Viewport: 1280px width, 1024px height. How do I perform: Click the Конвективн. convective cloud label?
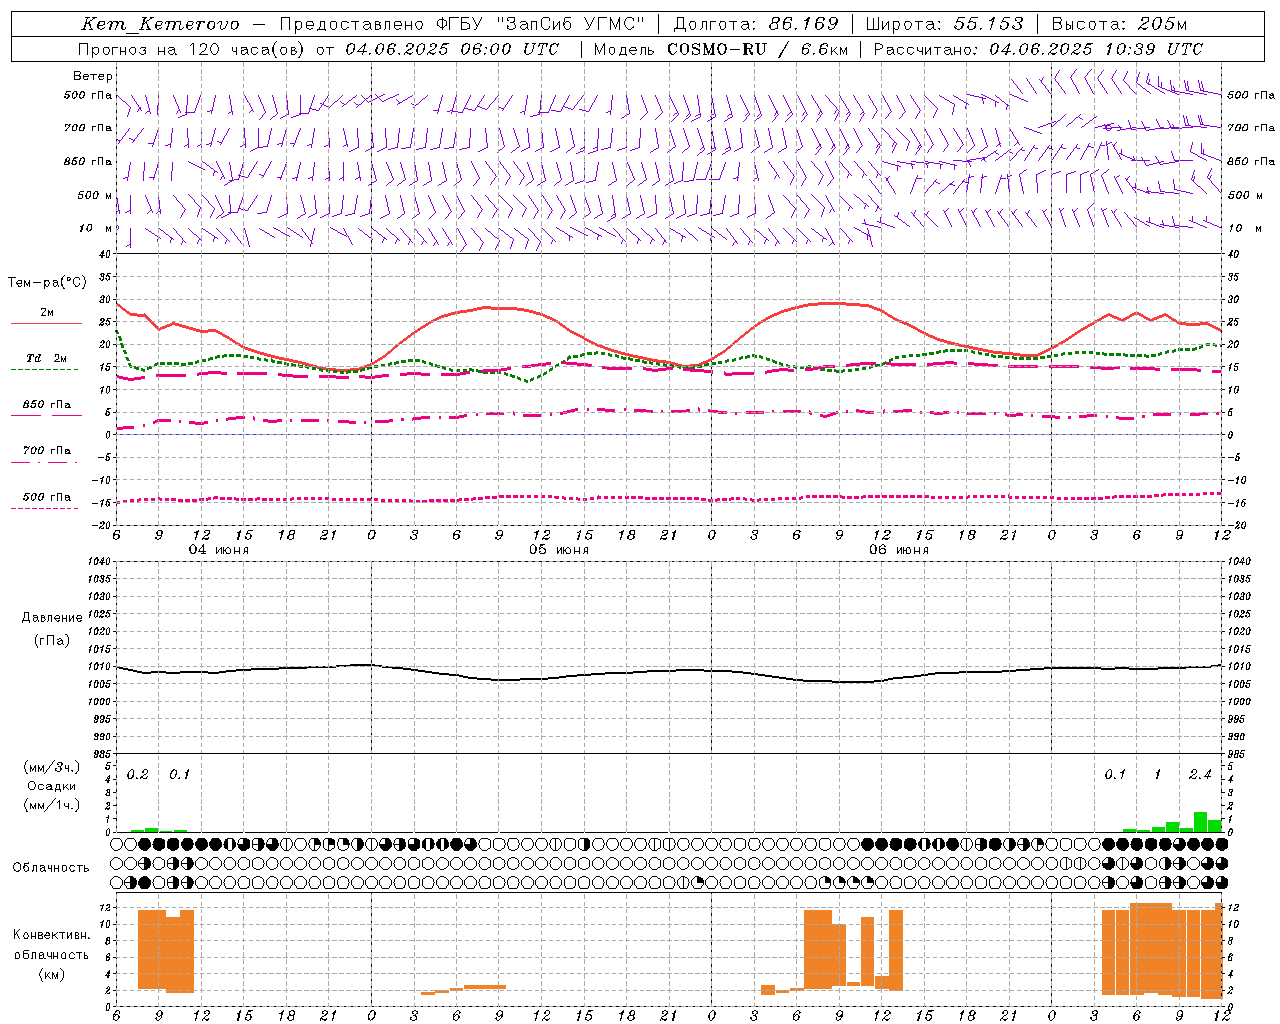[x=51, y=934]
